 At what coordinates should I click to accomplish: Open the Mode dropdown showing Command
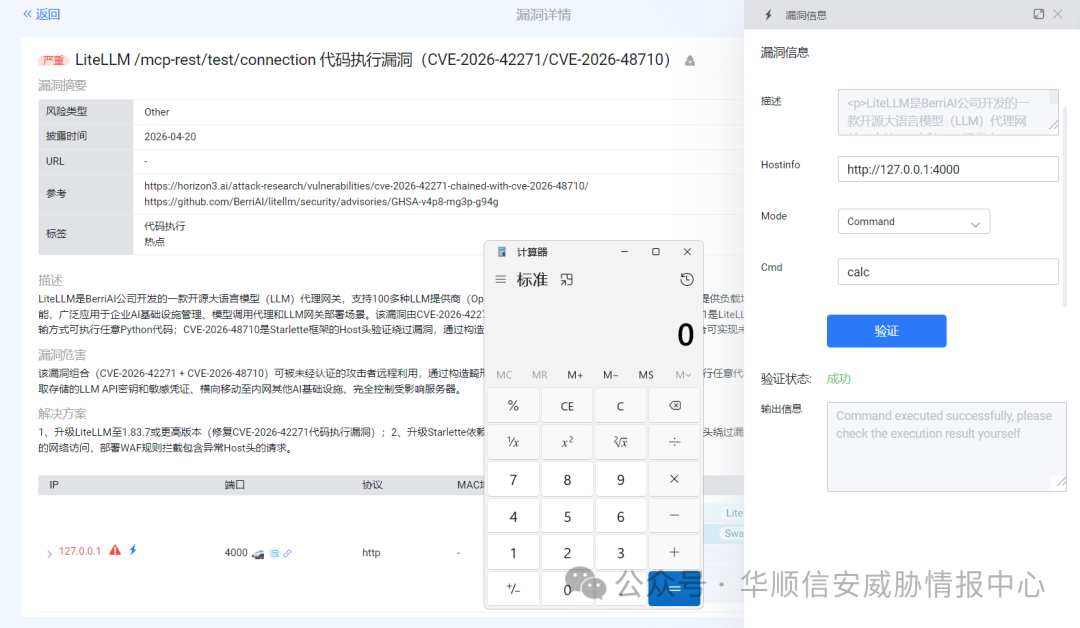pyautogui.click(x=914, y=222)
